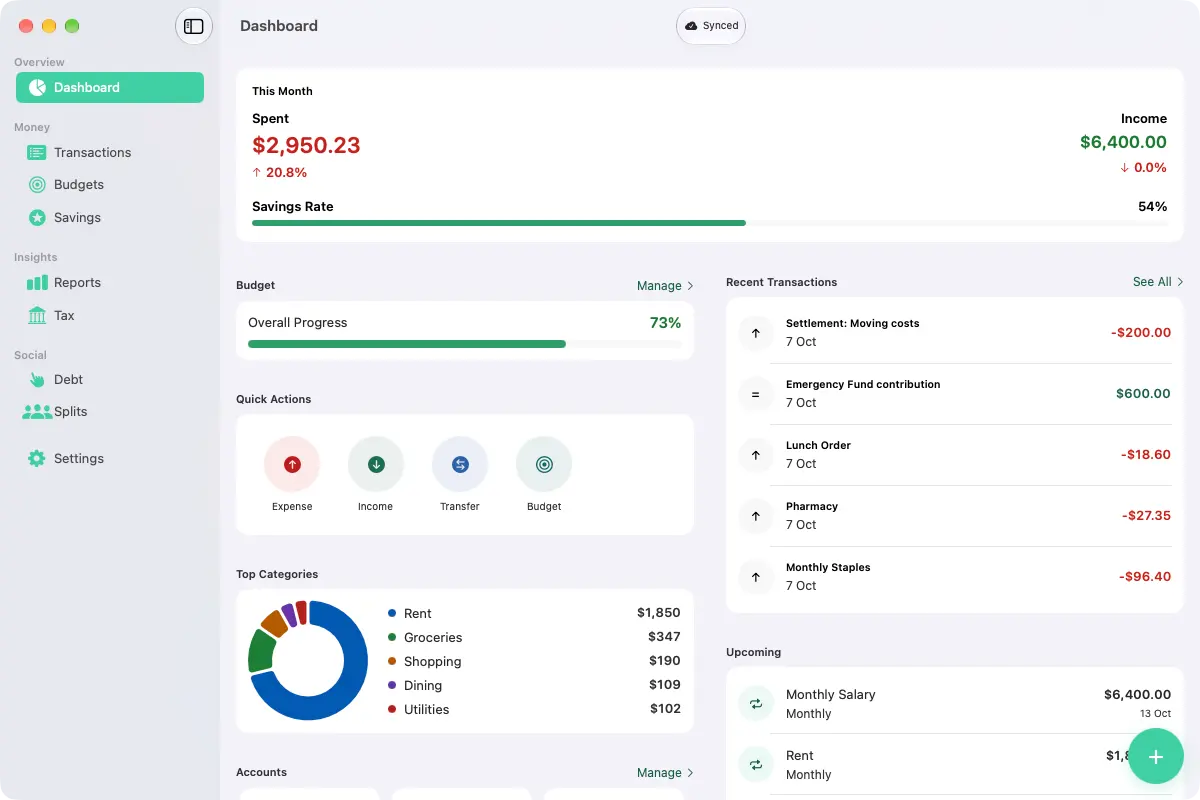Click the Savings Rate progress bar
This screenshot has width=1200, height=800.
[710, 223]
